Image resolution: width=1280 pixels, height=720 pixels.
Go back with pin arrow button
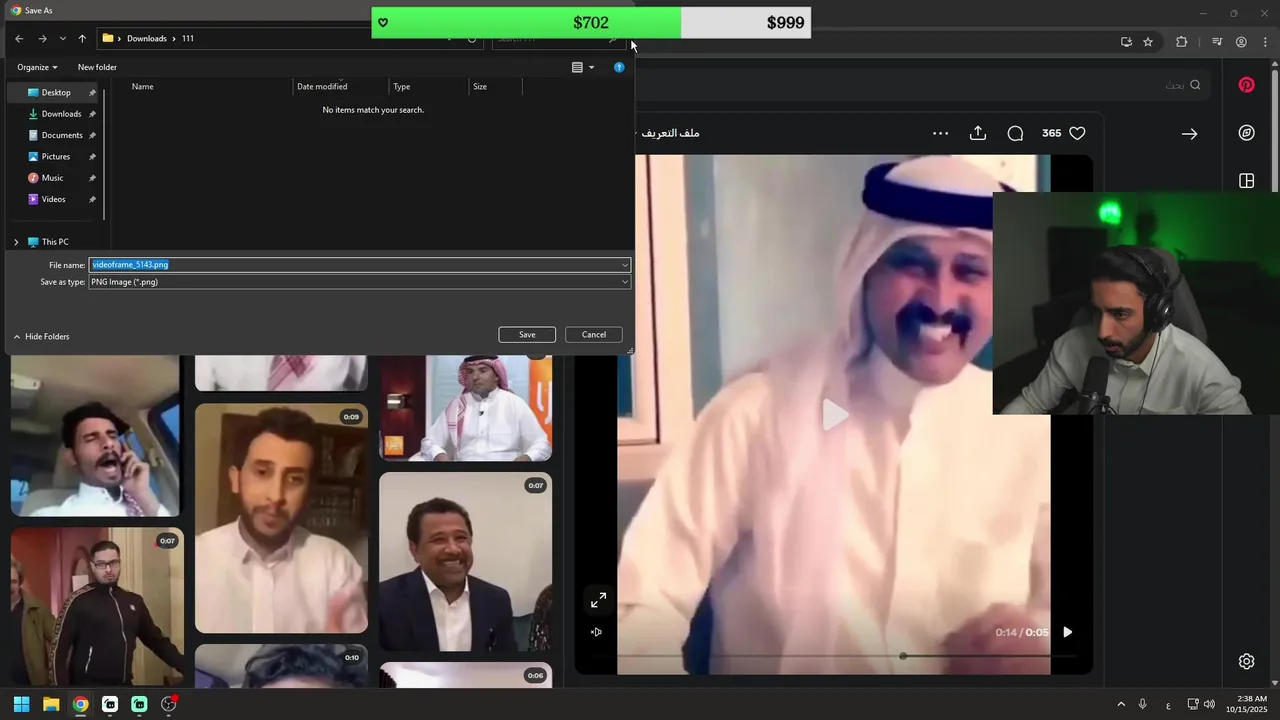(1189, 133)
